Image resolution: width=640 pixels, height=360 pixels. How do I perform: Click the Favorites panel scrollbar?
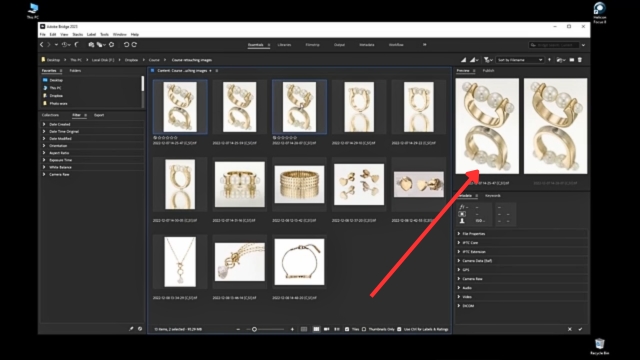142,84
